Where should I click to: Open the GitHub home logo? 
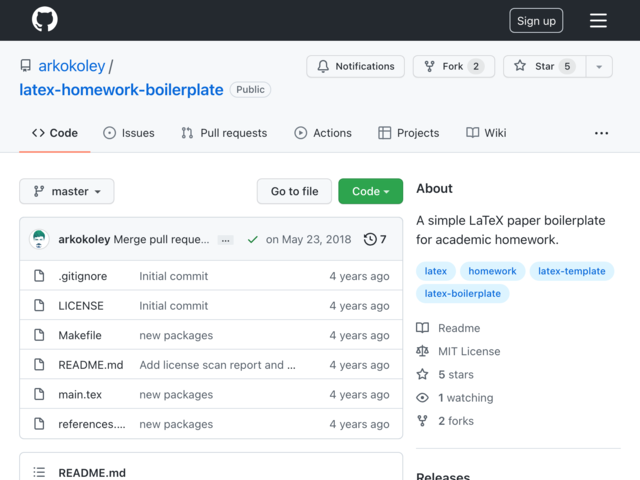(44, 19)
